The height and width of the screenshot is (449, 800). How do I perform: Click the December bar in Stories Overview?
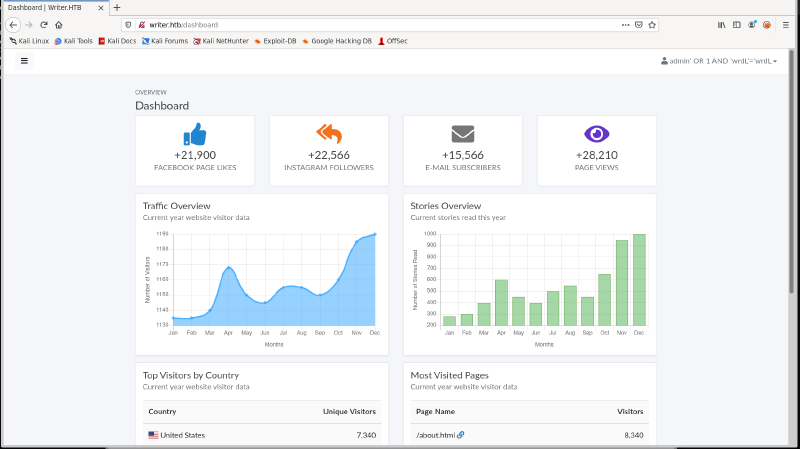(x=639, y=280)
